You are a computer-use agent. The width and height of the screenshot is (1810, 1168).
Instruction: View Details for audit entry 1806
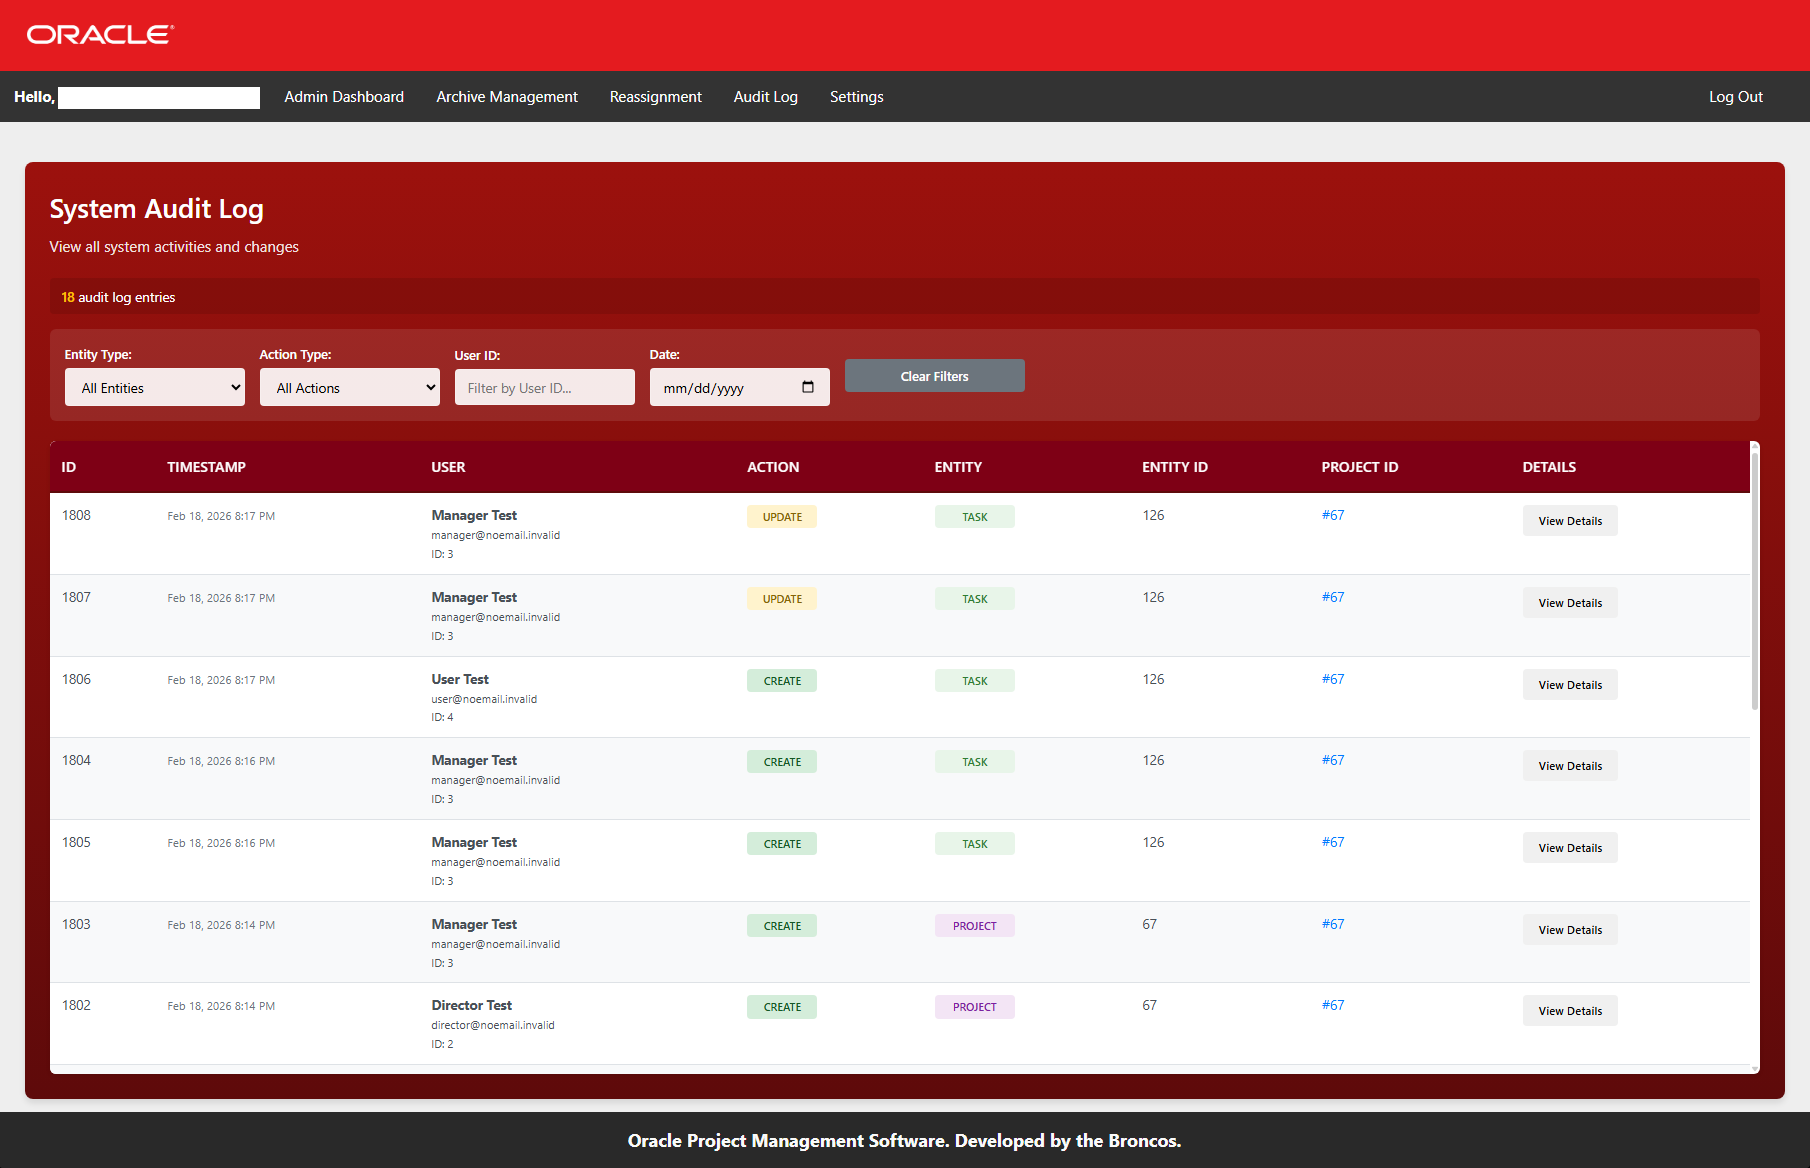tap(1570, 685)
